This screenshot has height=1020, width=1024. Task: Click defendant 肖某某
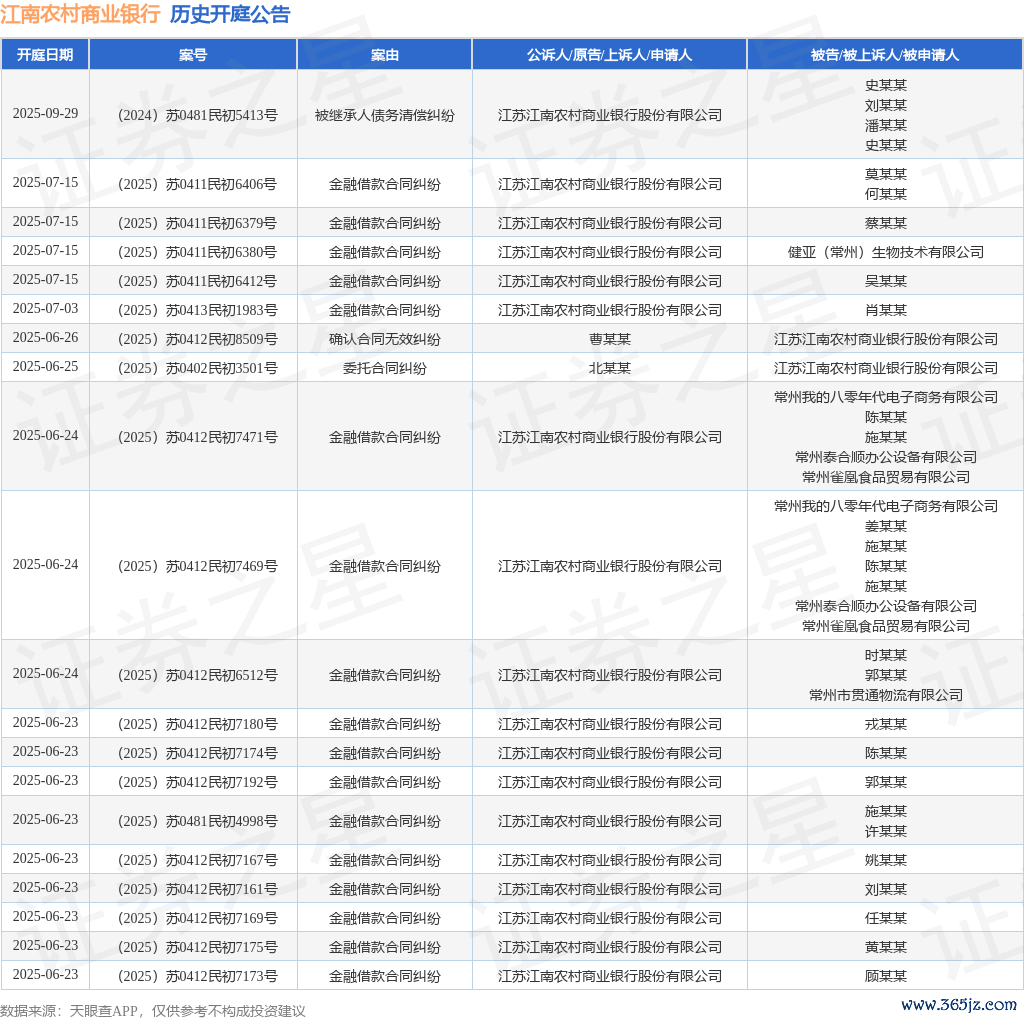(886, 310)
